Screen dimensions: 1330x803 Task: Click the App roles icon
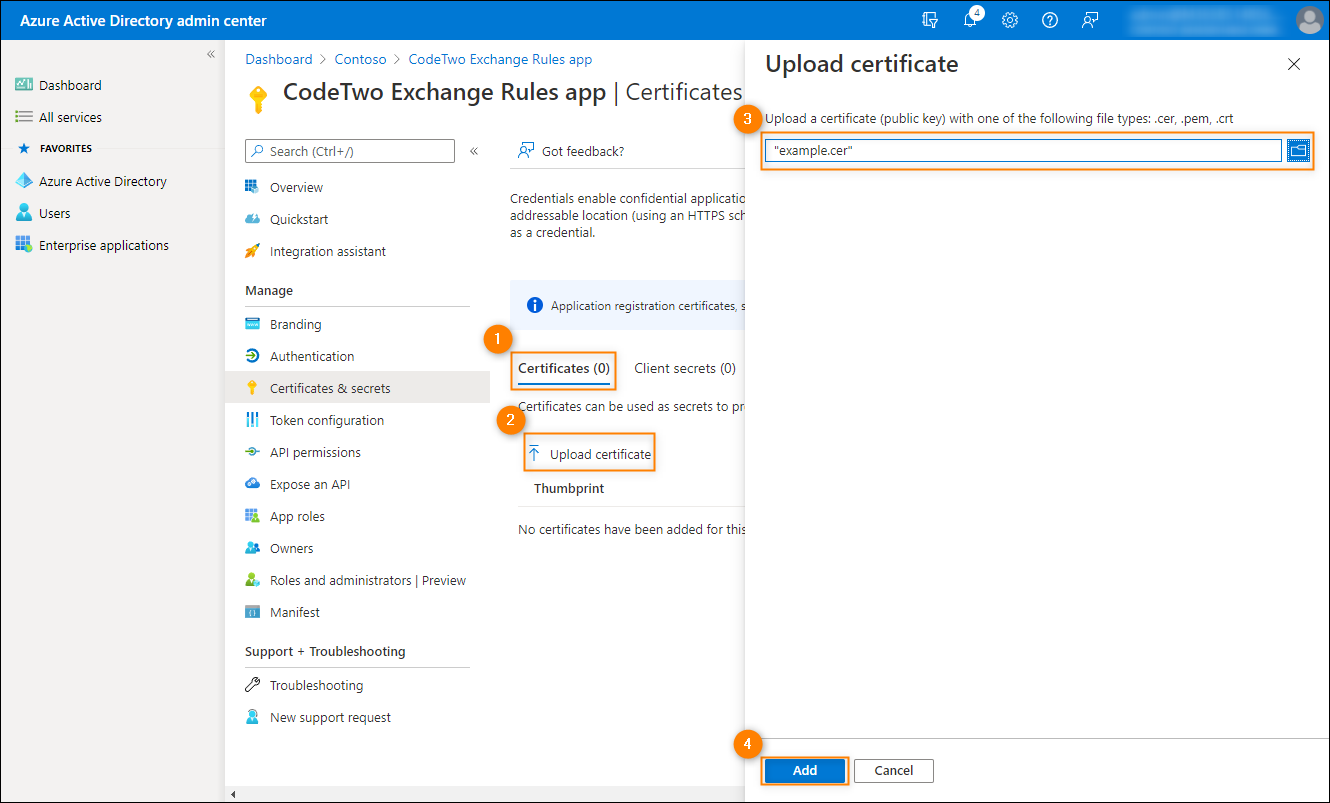(x=252, y=516)
